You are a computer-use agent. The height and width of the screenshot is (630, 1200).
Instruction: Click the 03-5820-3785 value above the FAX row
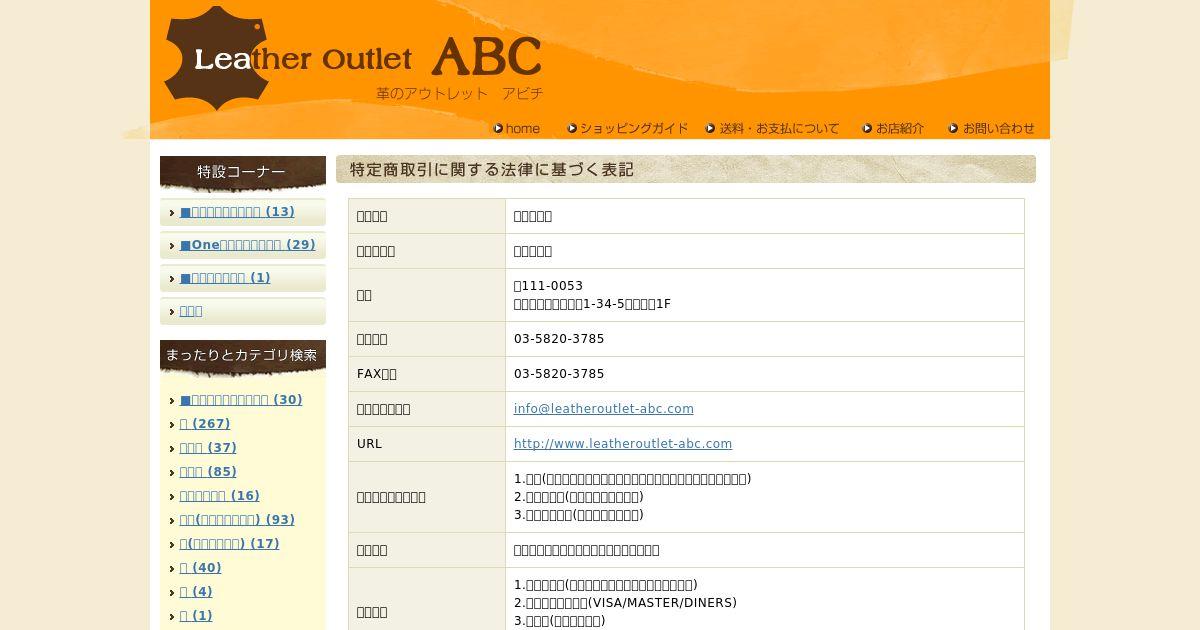pyautogui.click(x=559, y=339)
